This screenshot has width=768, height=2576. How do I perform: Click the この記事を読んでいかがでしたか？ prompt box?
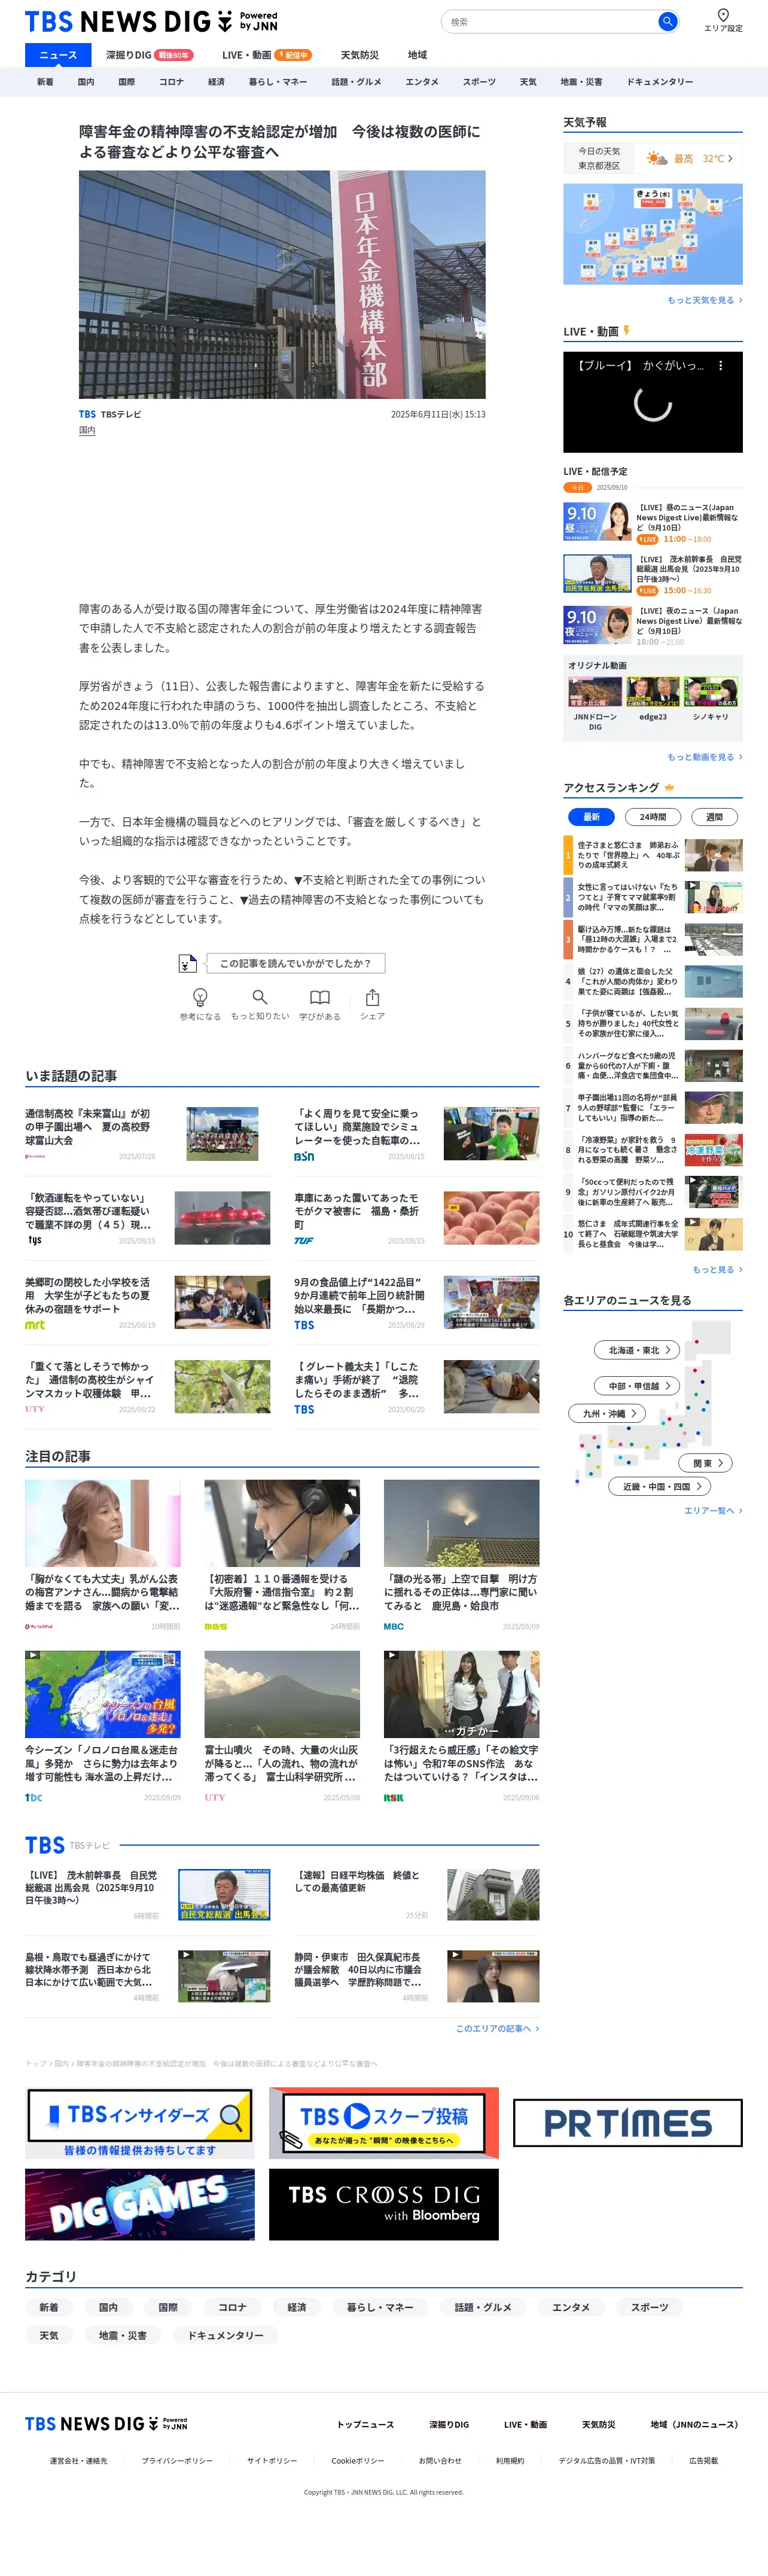(295, 963)
